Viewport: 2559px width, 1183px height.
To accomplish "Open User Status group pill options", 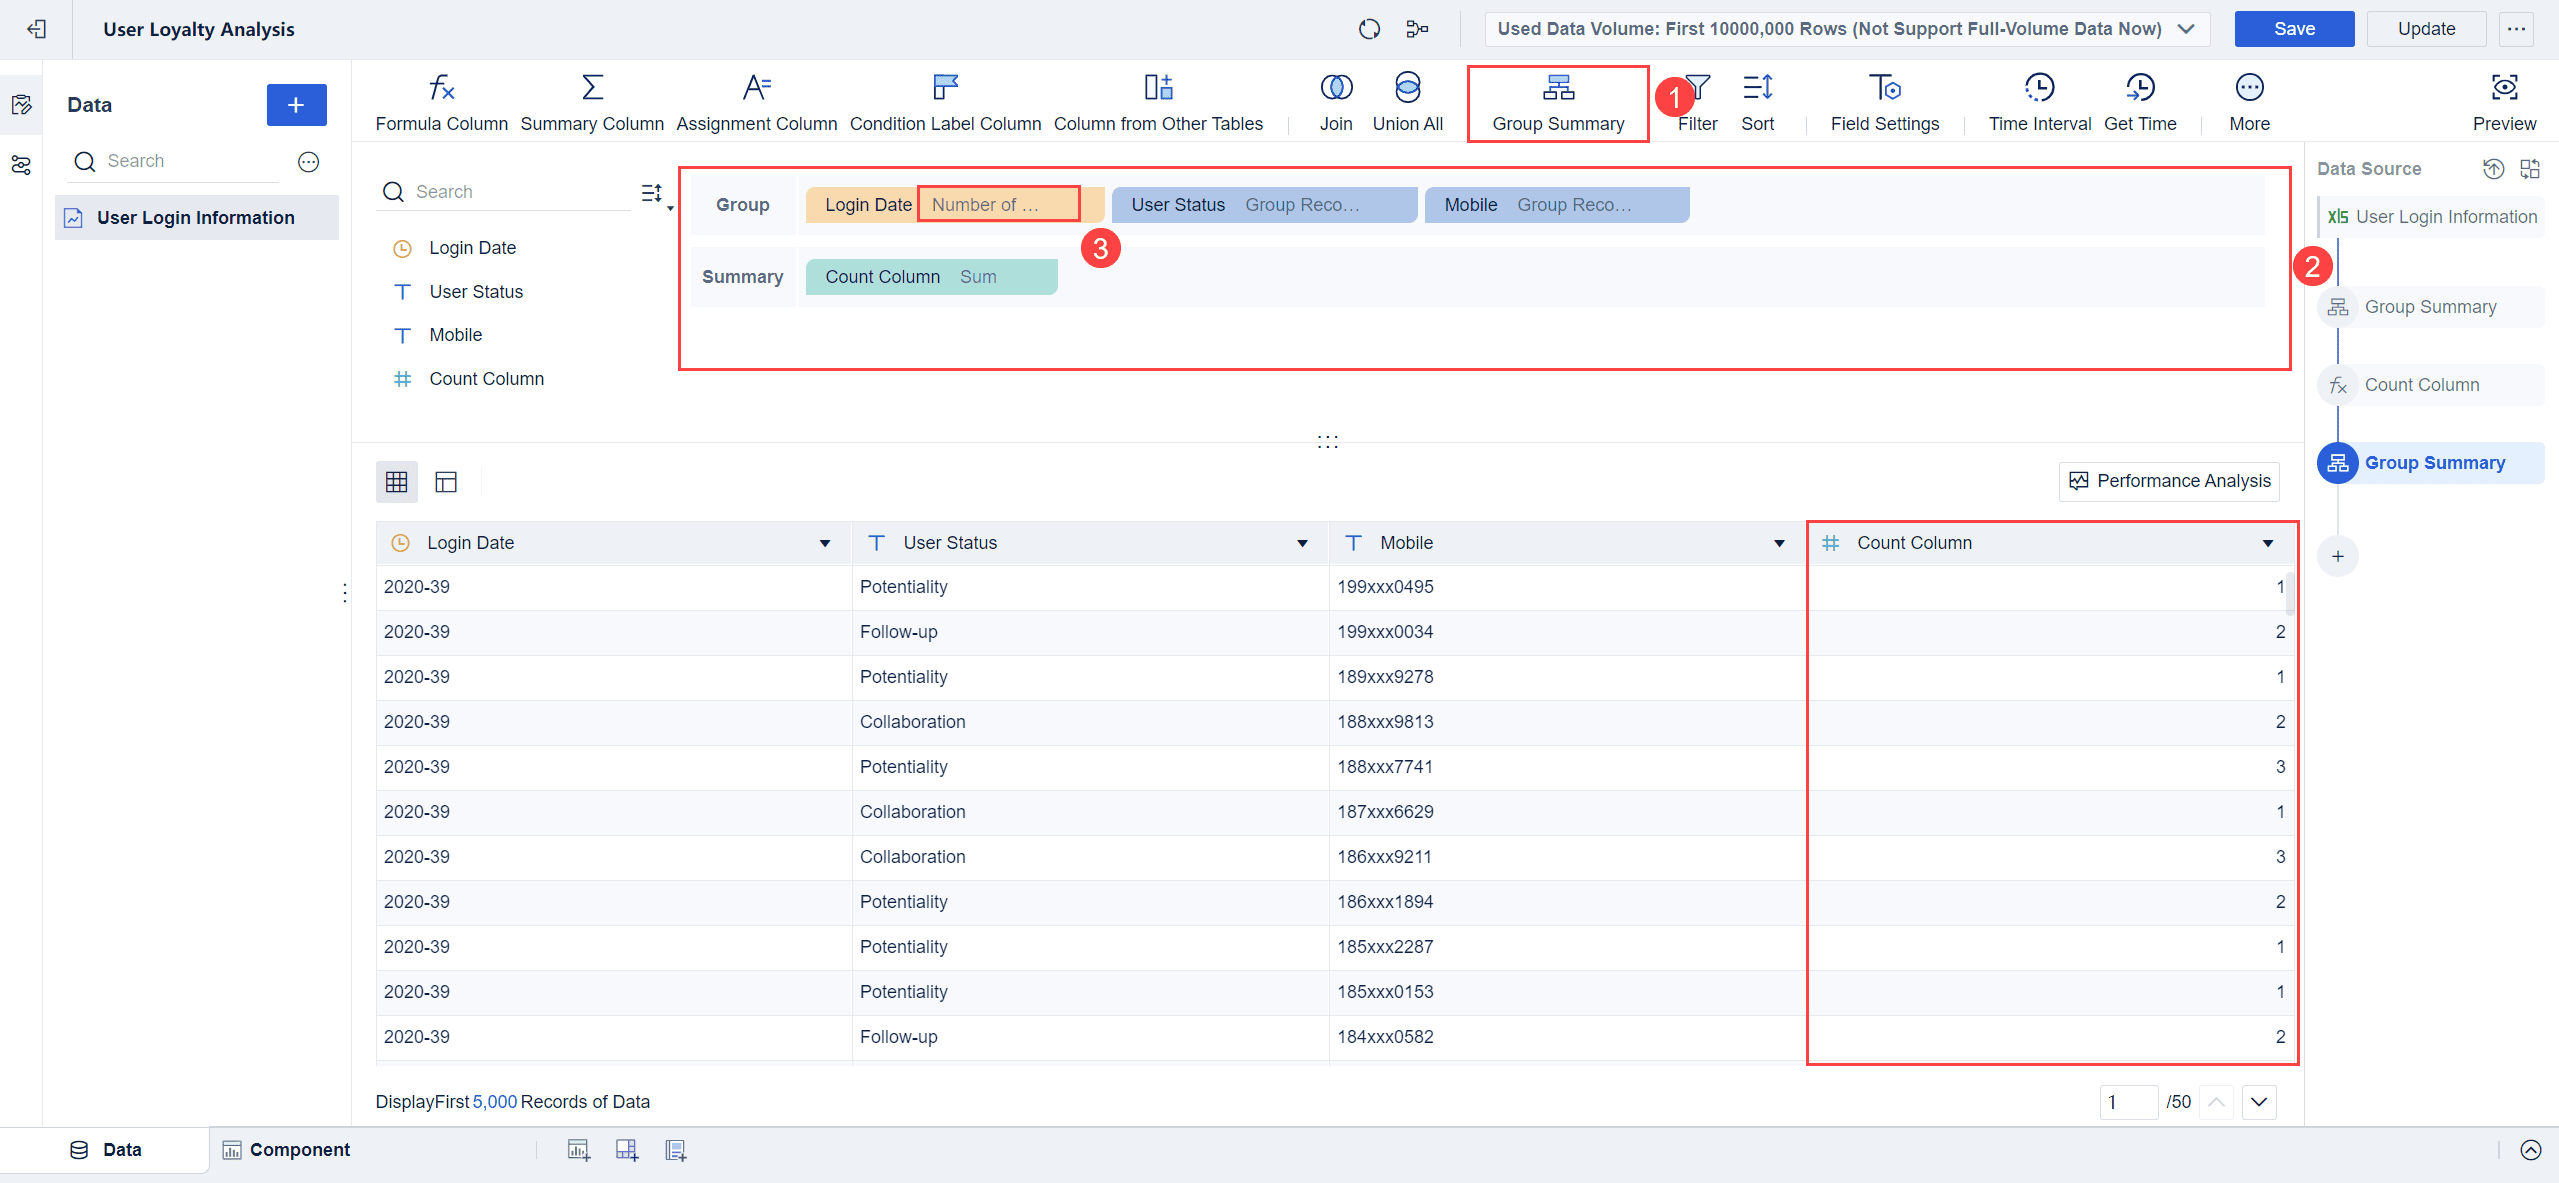I will (1264, 205).
